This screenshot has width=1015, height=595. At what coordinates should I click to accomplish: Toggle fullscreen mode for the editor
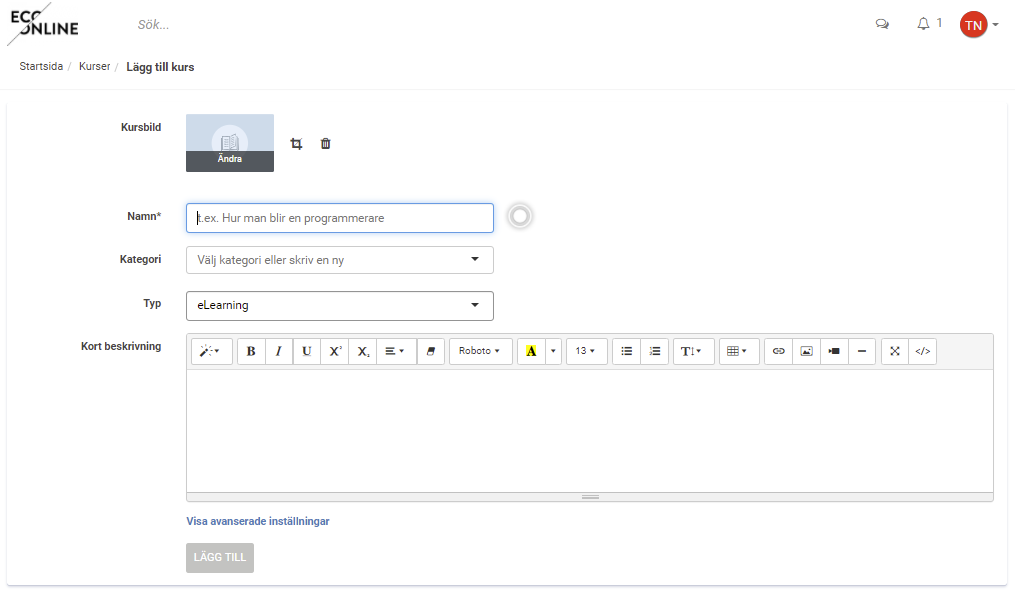(895, 351)
